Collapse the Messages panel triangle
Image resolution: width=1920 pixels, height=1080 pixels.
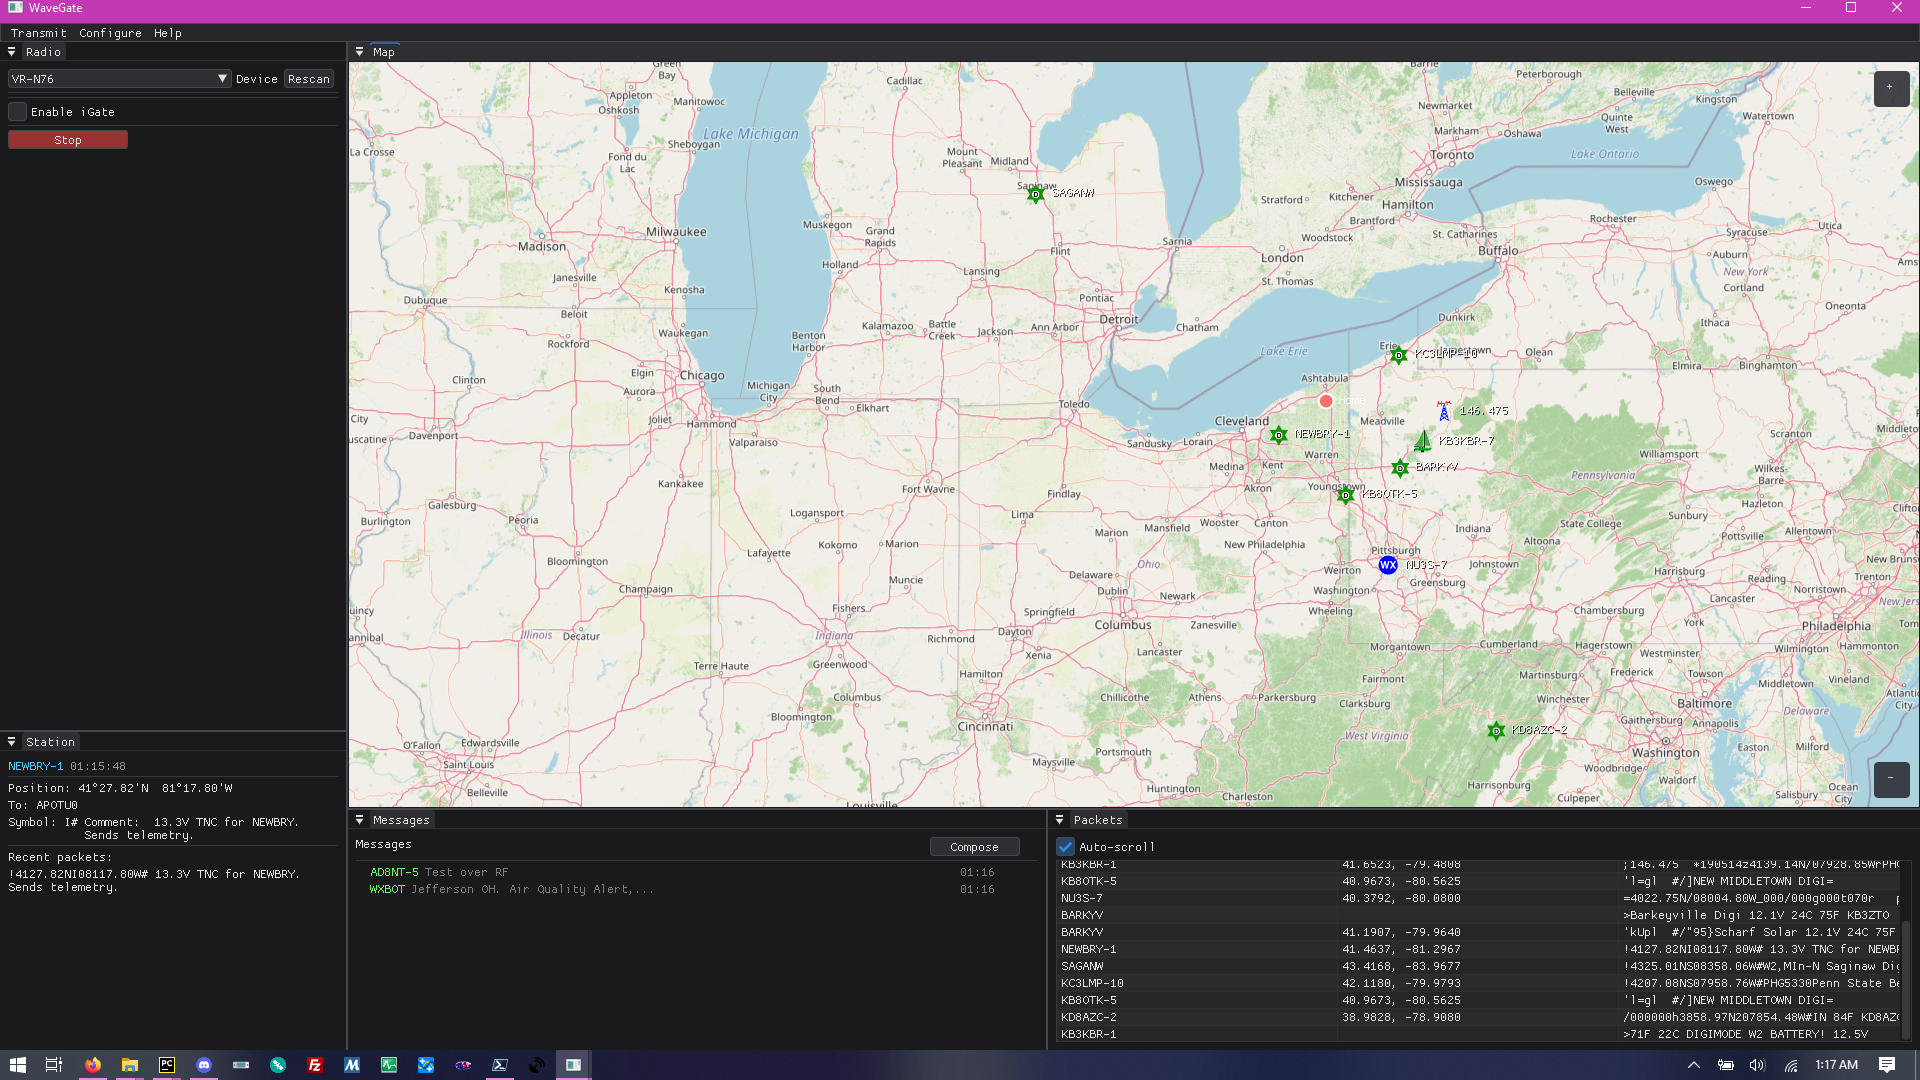pyautogui.click(x=359, y=820)
